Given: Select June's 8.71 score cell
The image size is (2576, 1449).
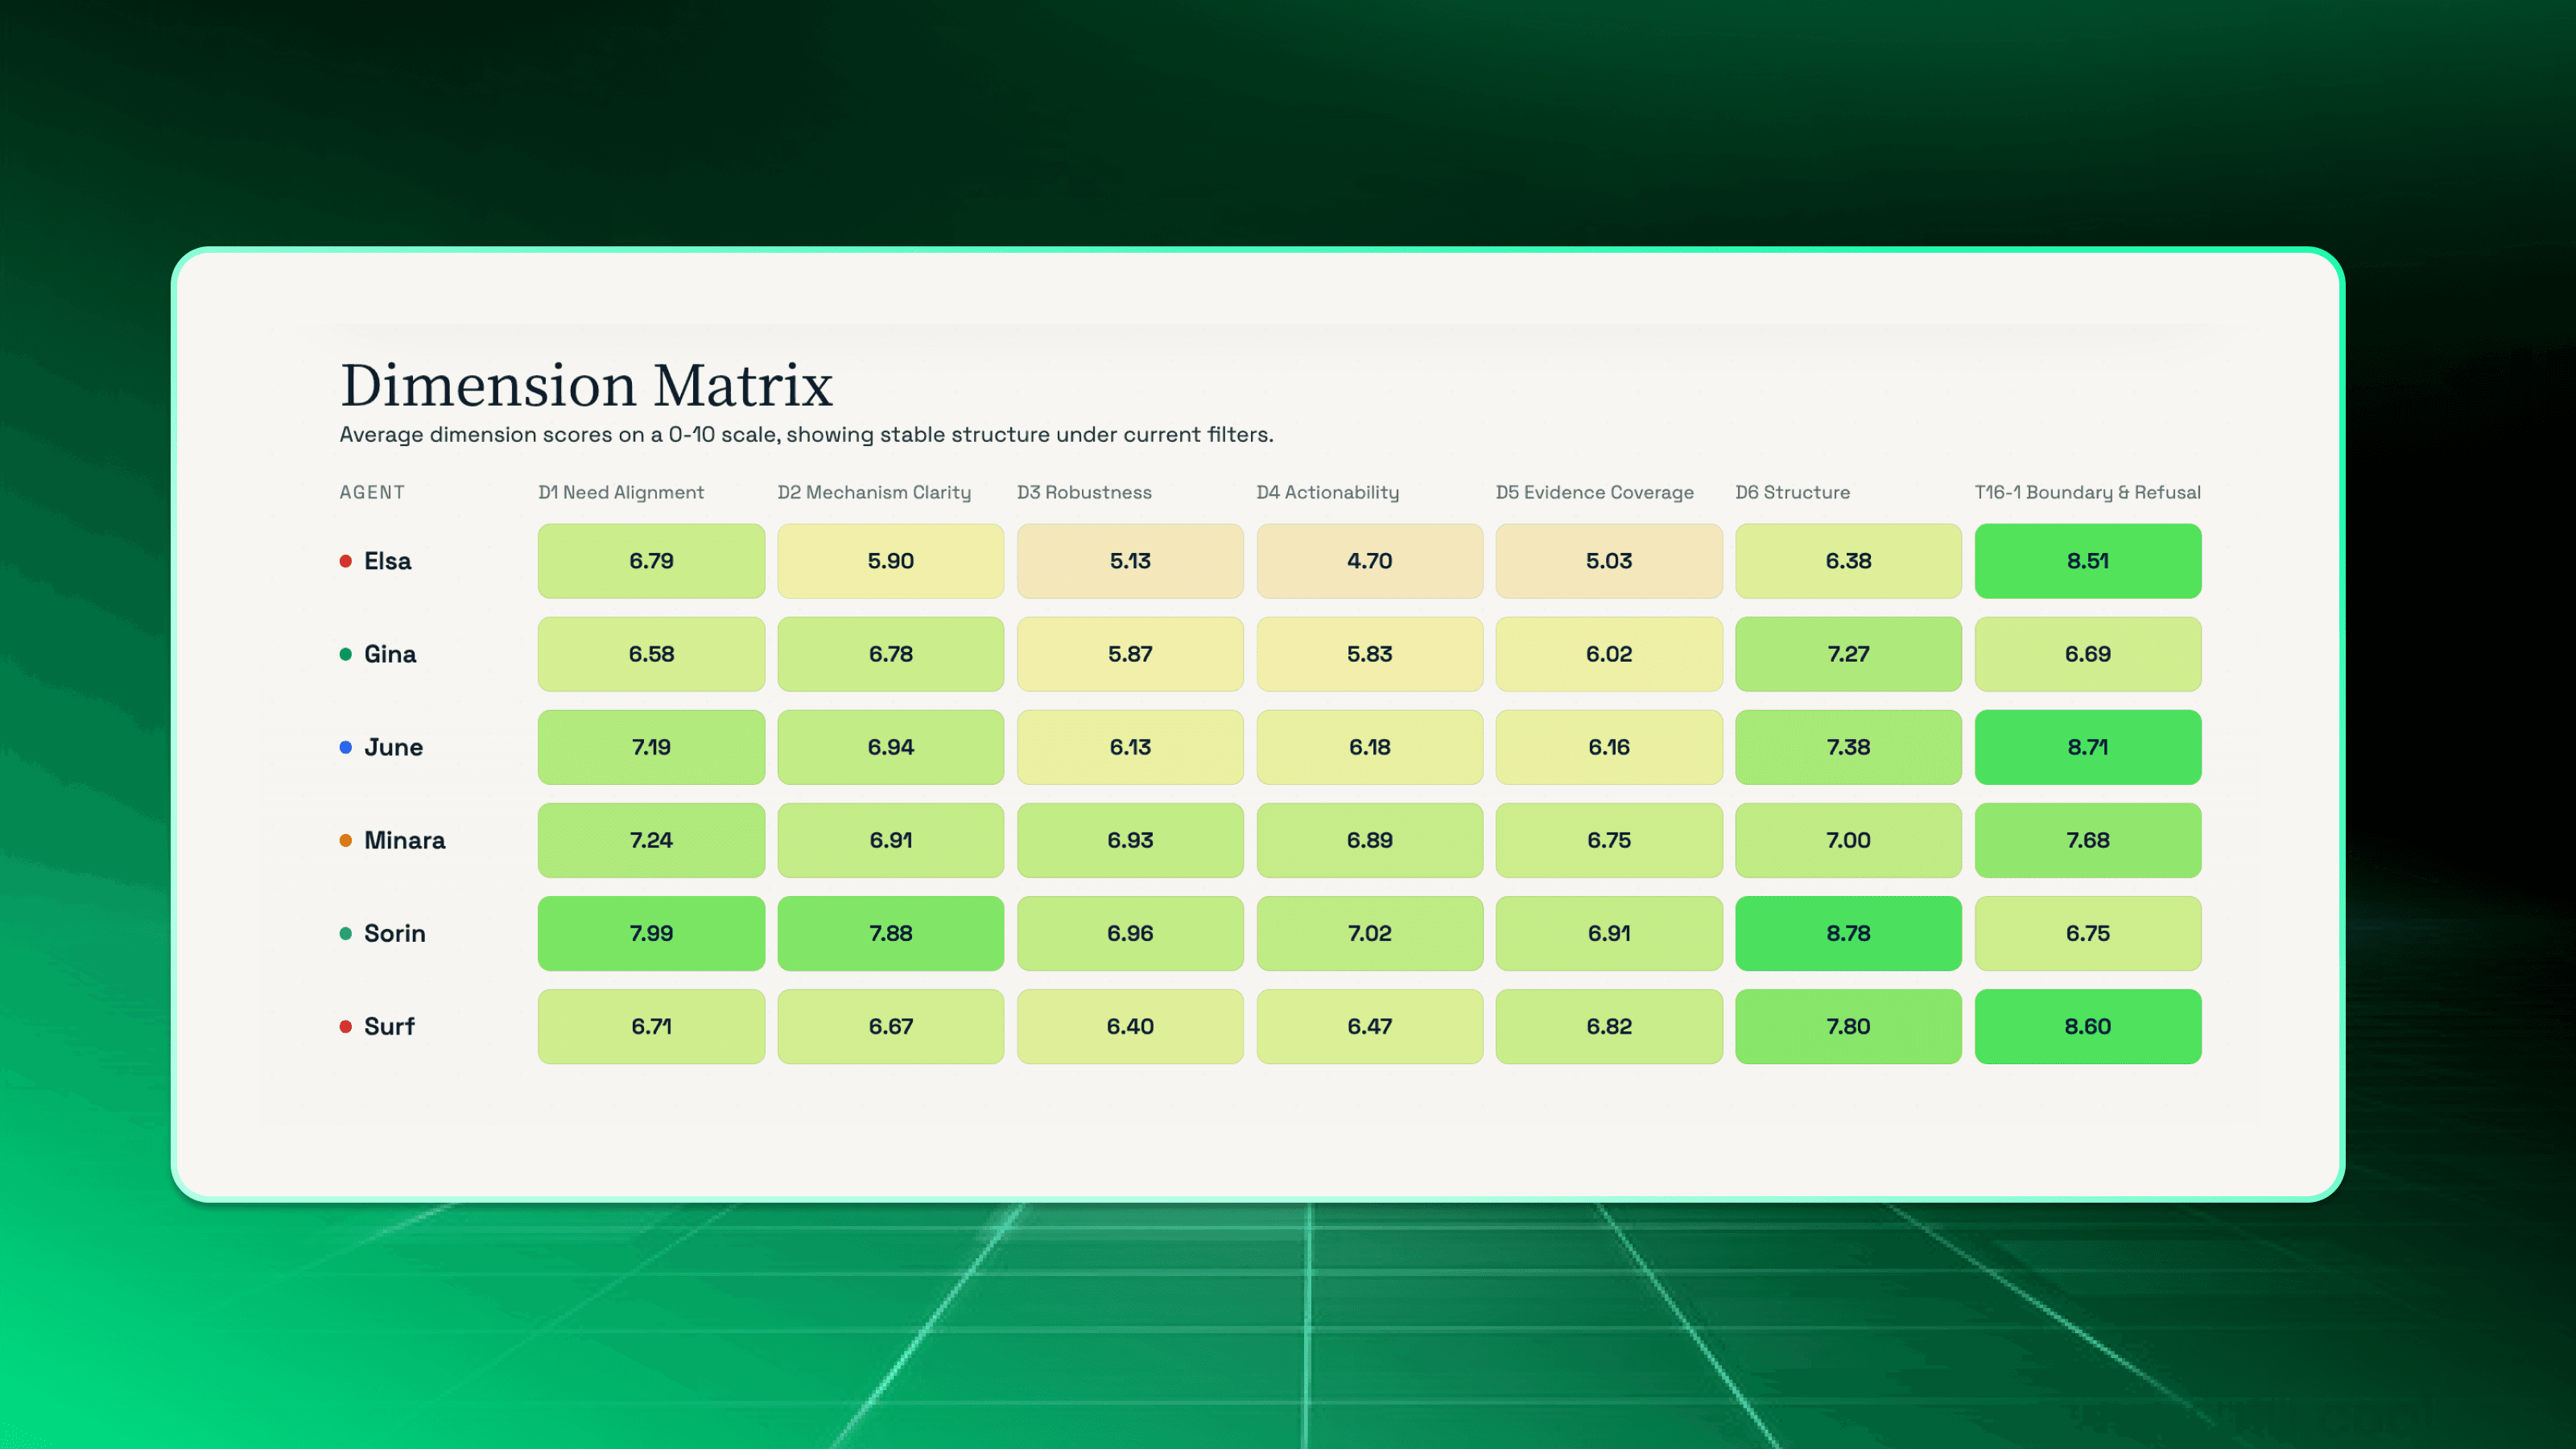Looking at the screenshot, I should pyautogui.click(x=2087, y=747).
